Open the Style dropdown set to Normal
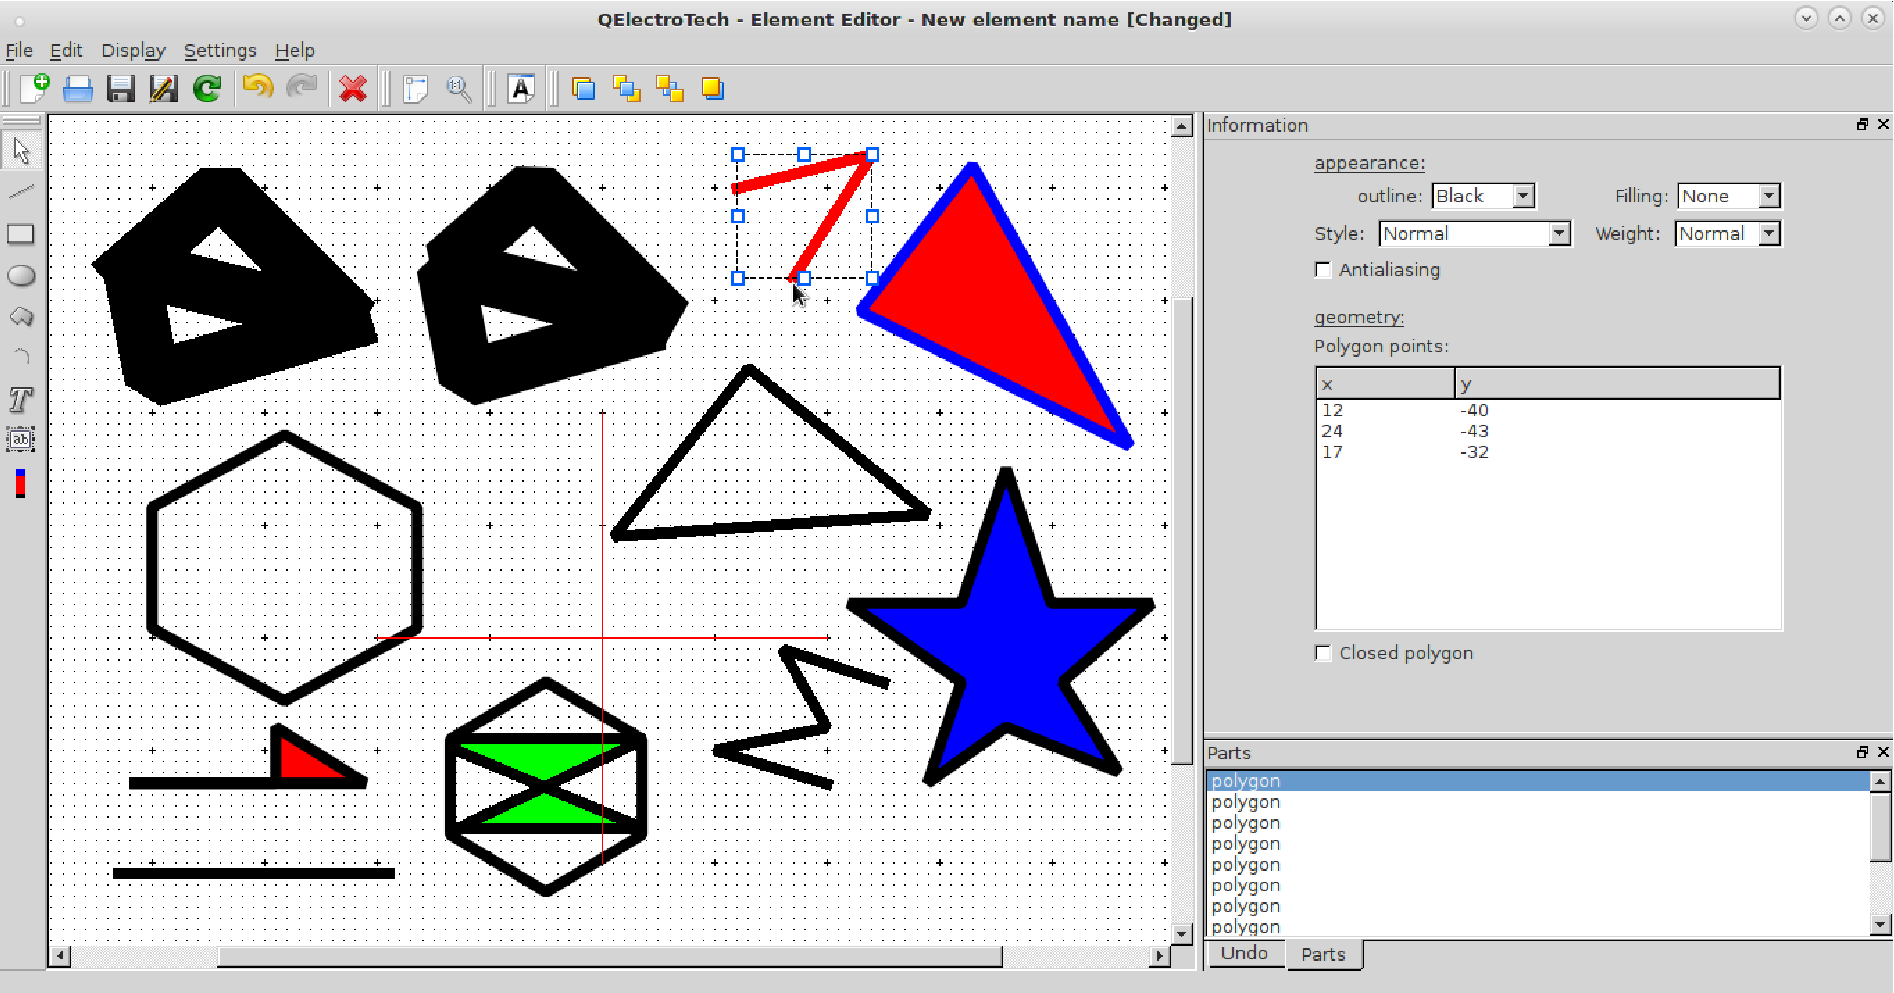Viewport: 1894px width, 993px height. (1474, 234)
